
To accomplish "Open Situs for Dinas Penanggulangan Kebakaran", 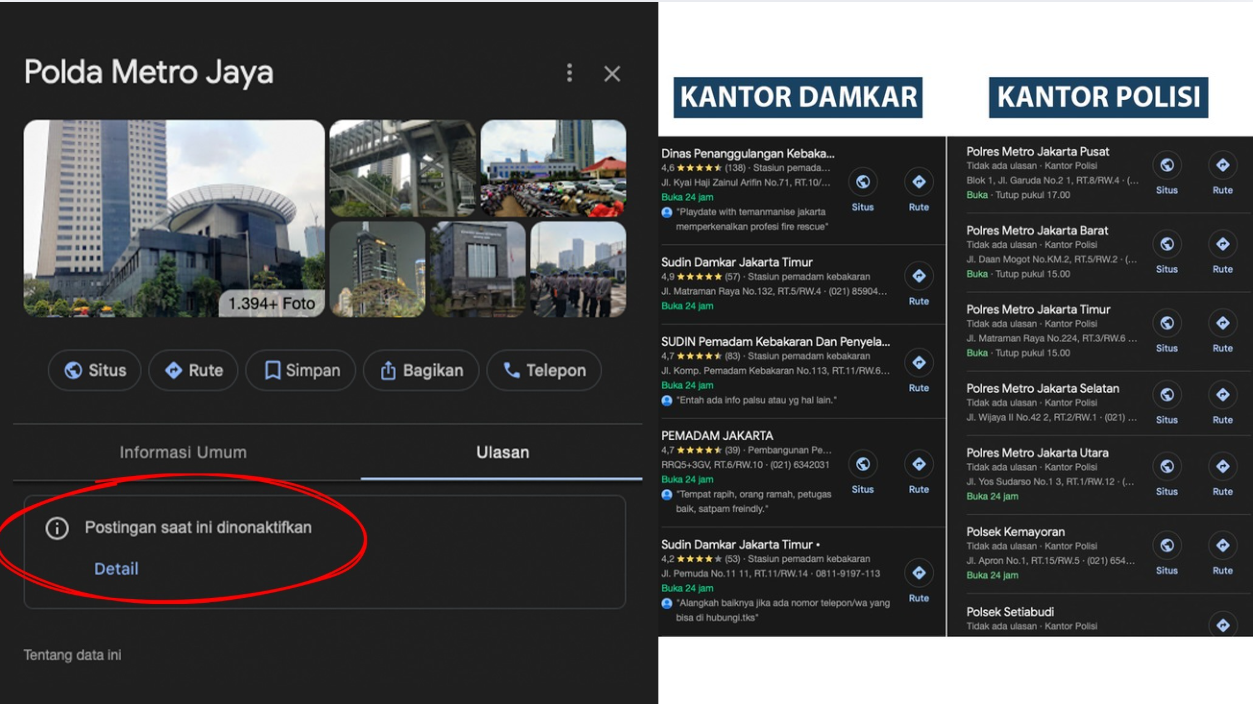I will tap(862, 183).
